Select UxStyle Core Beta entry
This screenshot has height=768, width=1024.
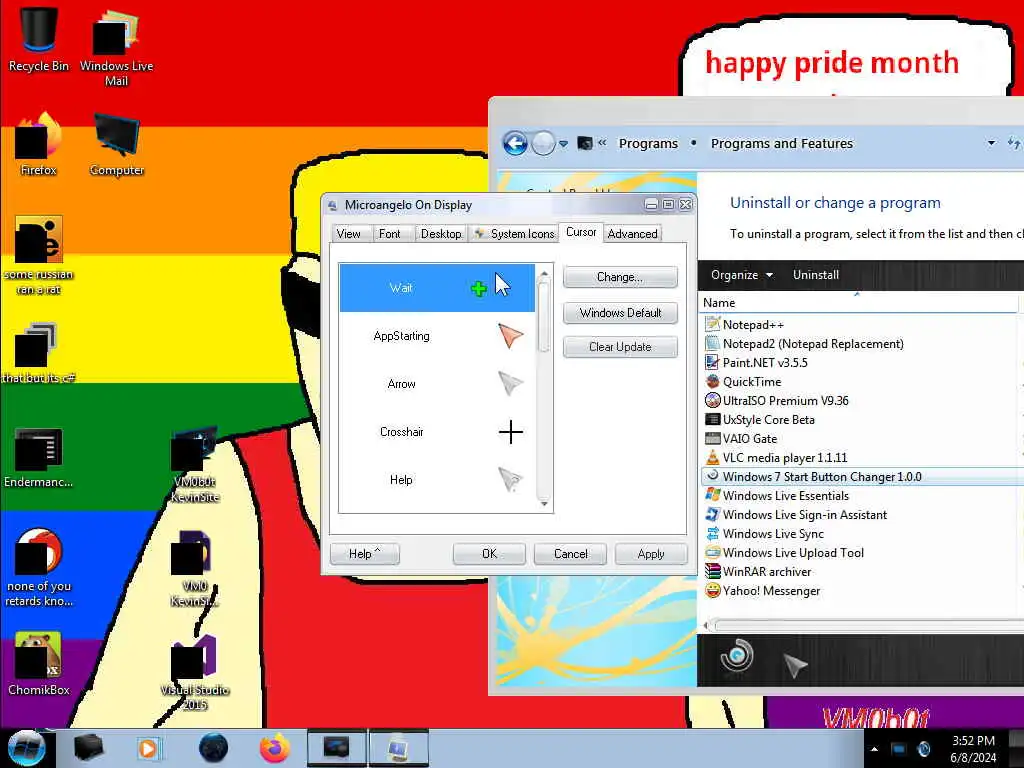click(x=769, y=419)
